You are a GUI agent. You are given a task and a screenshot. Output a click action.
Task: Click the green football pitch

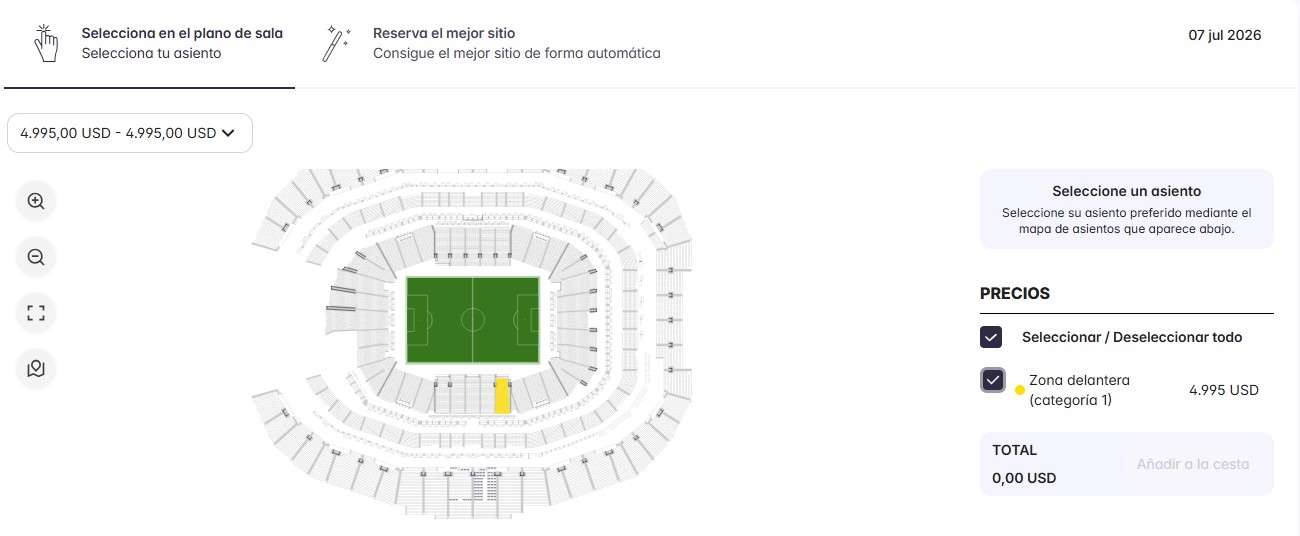pyautogui.click(x=472, y=320)
